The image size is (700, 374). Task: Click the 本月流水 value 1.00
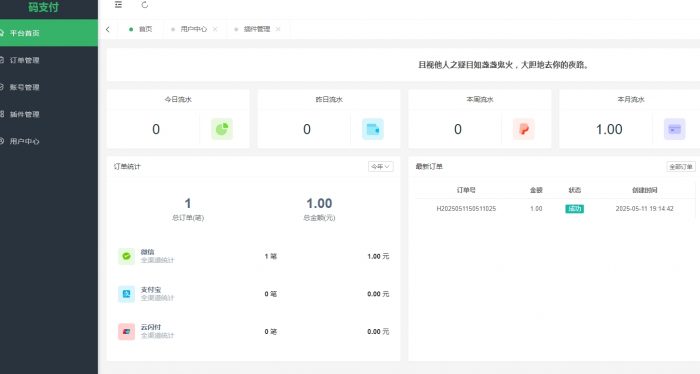(x=609, y=129)
